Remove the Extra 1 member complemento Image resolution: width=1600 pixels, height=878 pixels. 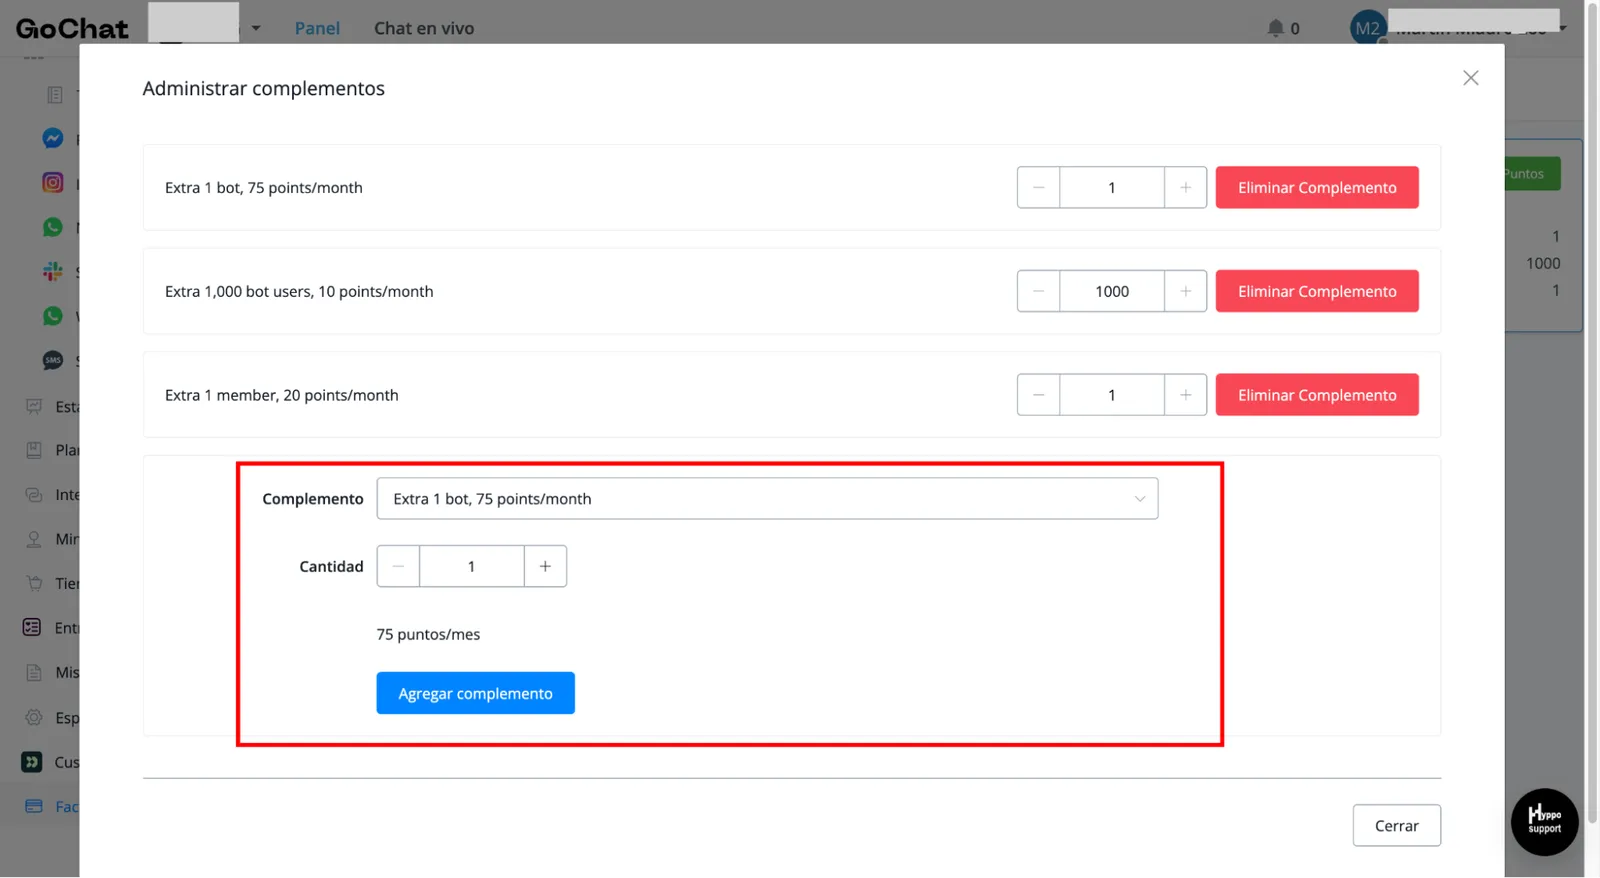tap(1317, 395)
